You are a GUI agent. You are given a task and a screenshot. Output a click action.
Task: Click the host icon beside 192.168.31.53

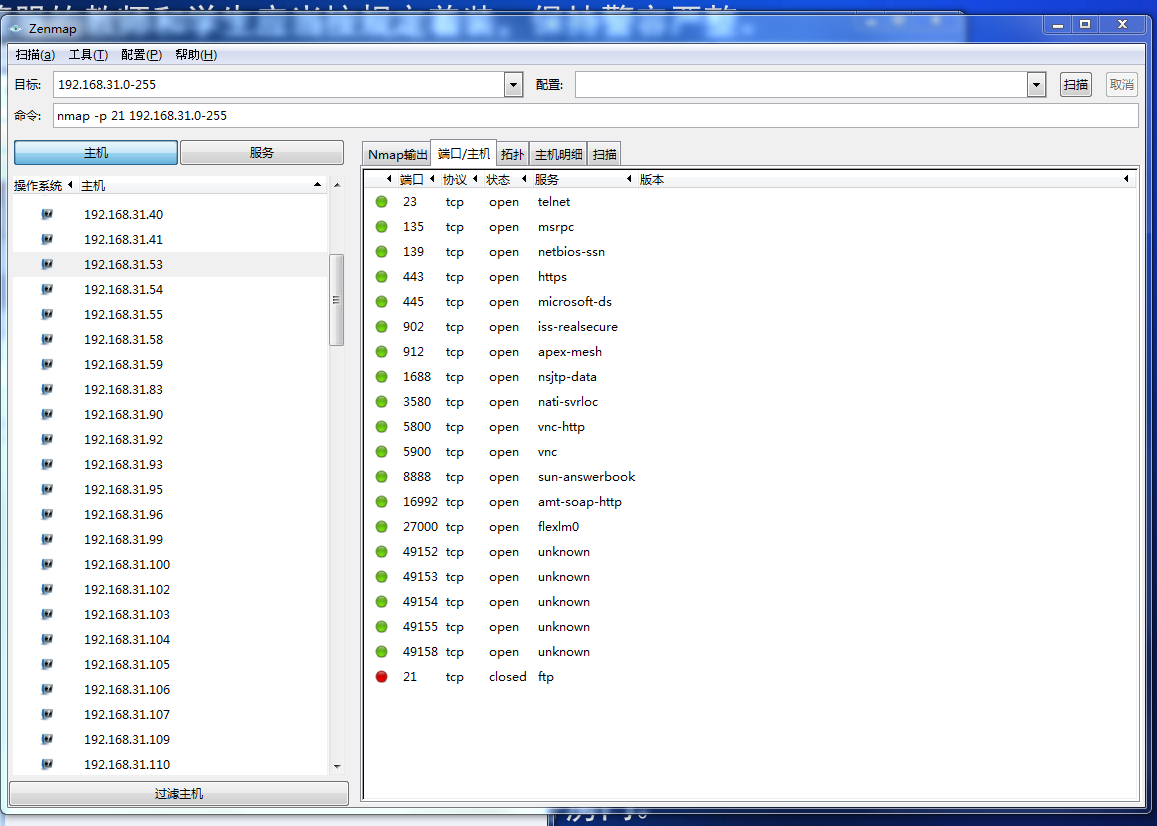47,264
